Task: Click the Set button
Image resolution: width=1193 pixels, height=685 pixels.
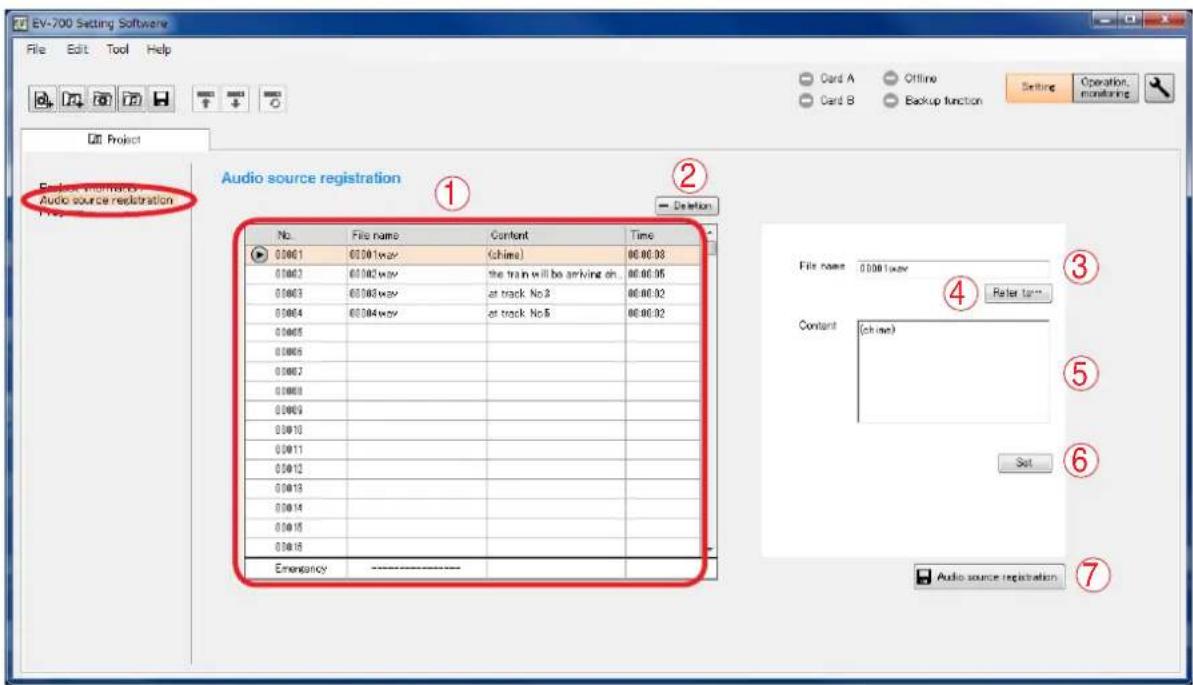Action: click(x=1025, y=463)
